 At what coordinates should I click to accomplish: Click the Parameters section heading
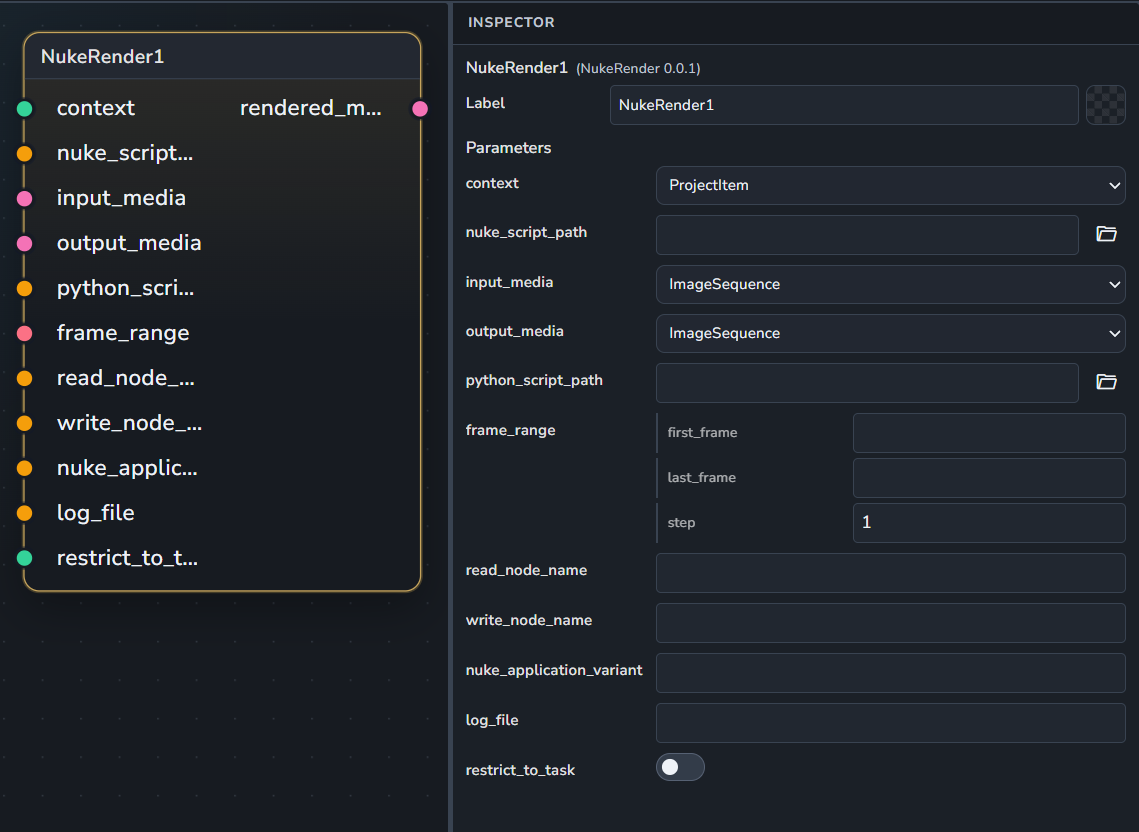point(508,148)
